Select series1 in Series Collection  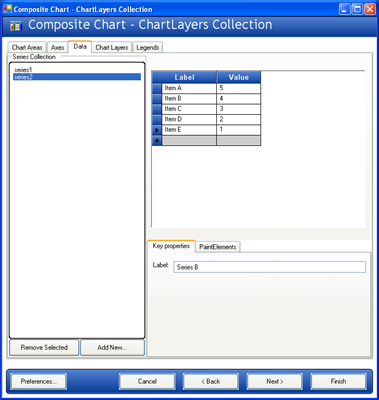point(77,70)
